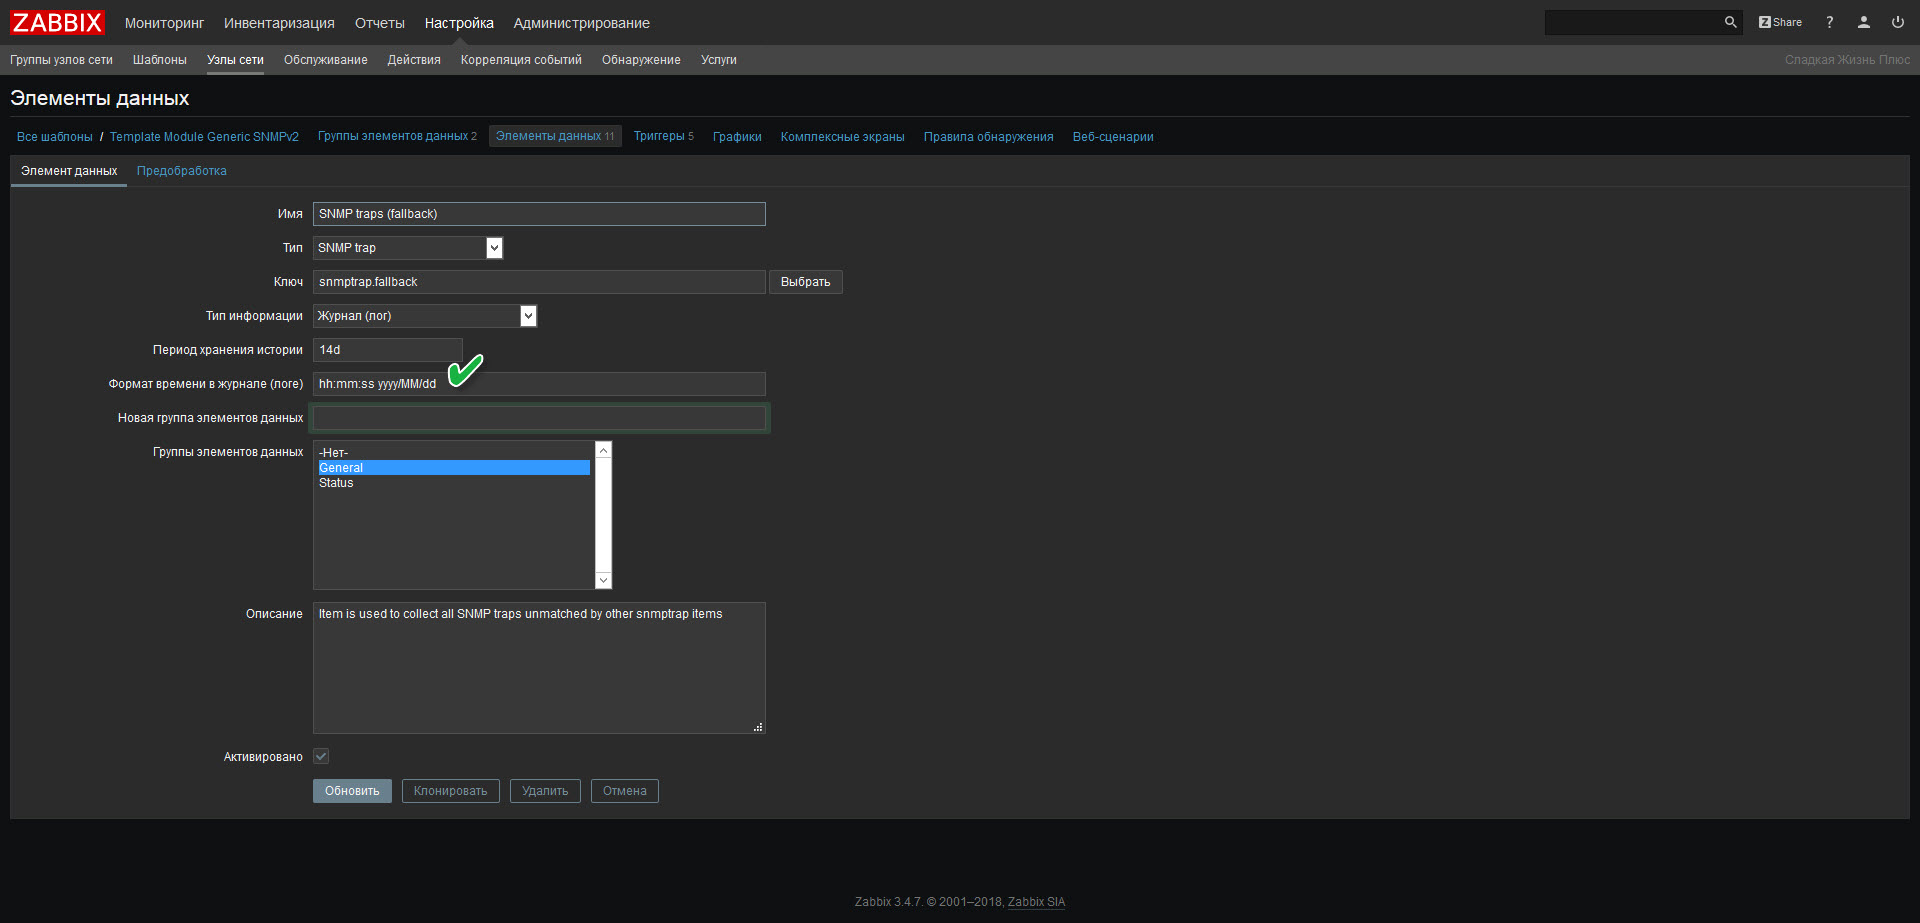This screenshot has height=923, width=1920.
Task: Go to Шаблоны submenu
Action: click(x=160, y=60)
